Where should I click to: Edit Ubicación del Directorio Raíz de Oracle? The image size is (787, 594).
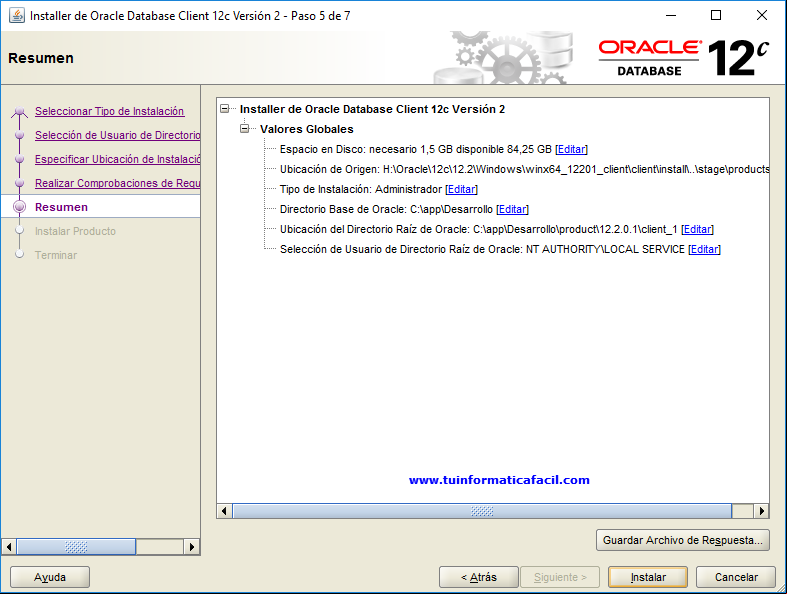[697, 229]
